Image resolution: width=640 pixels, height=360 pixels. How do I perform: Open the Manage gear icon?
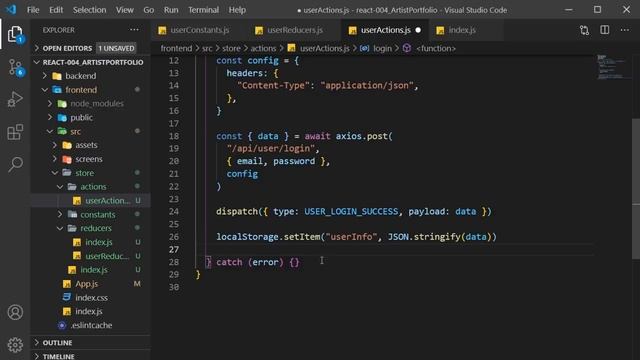15,345
